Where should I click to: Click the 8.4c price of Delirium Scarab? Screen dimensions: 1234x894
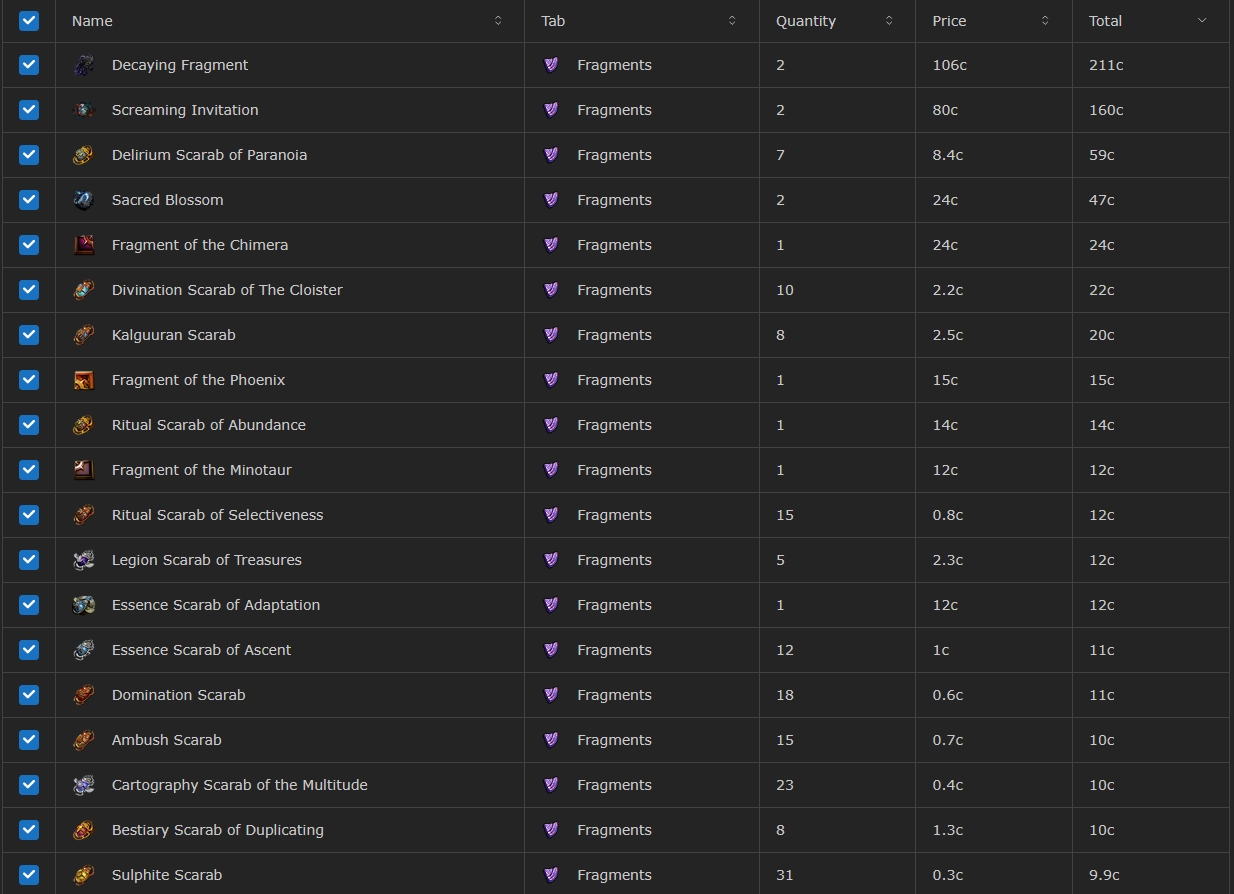[x=947, y=155]
